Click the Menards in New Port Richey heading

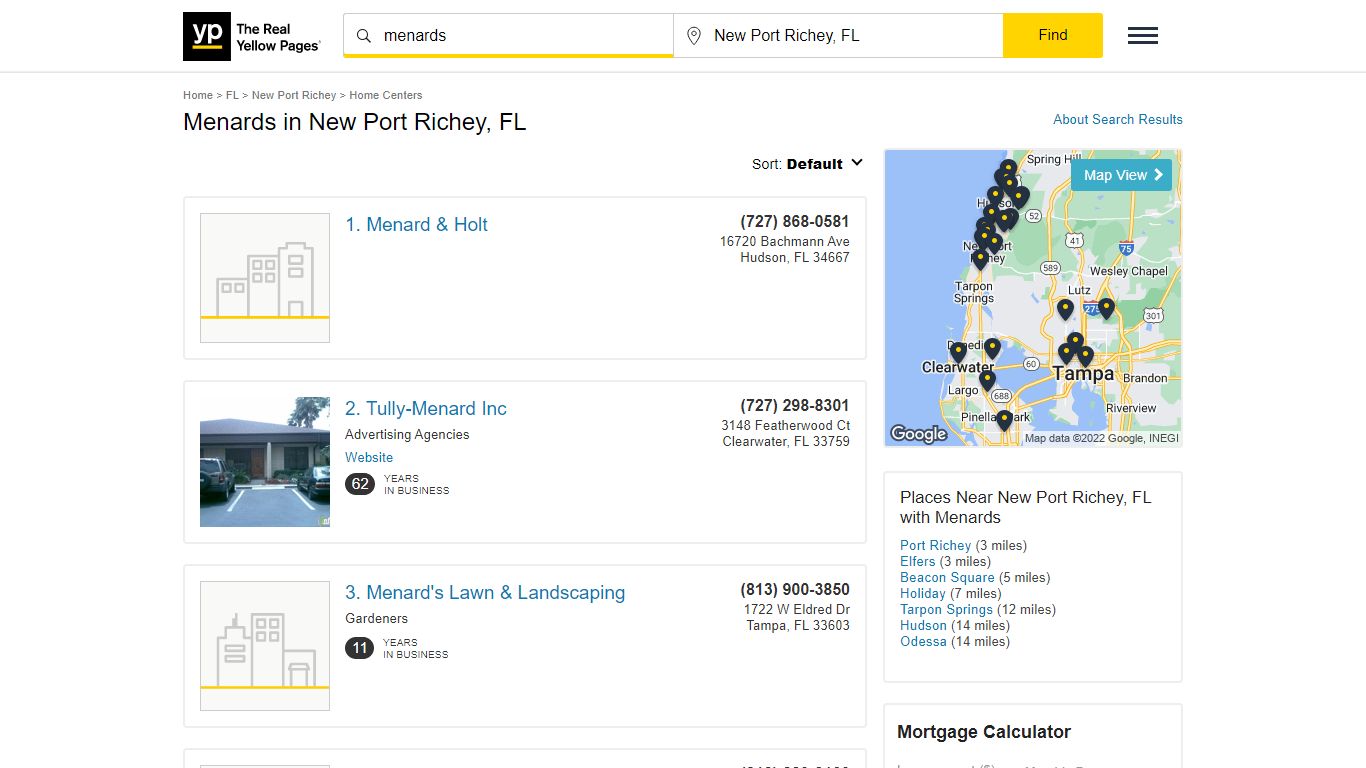(355, 122)
